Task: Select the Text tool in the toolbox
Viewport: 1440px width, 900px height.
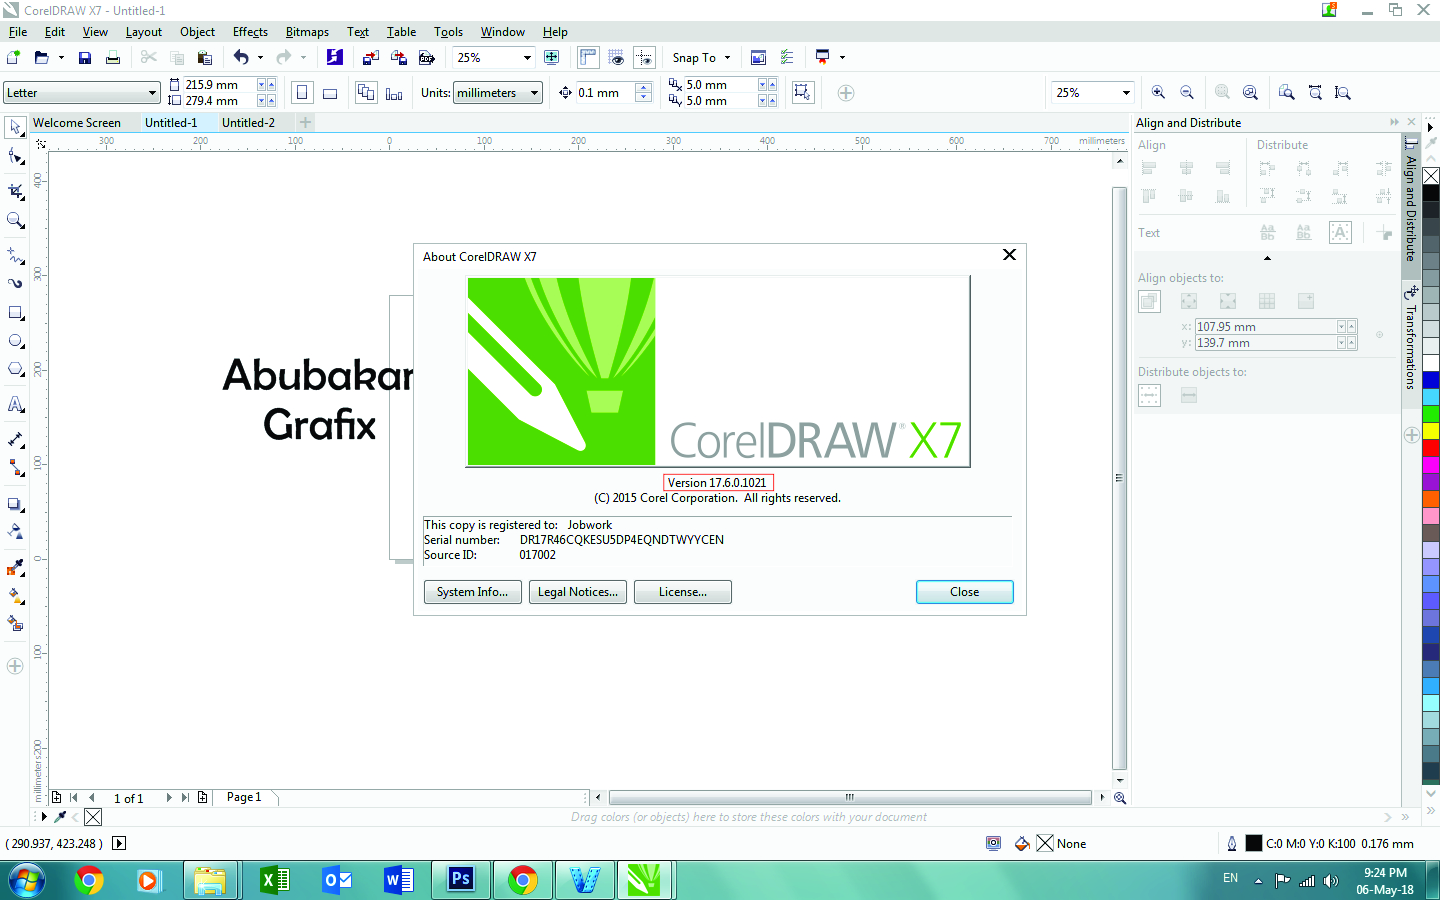Action: (x=15, y=404)
